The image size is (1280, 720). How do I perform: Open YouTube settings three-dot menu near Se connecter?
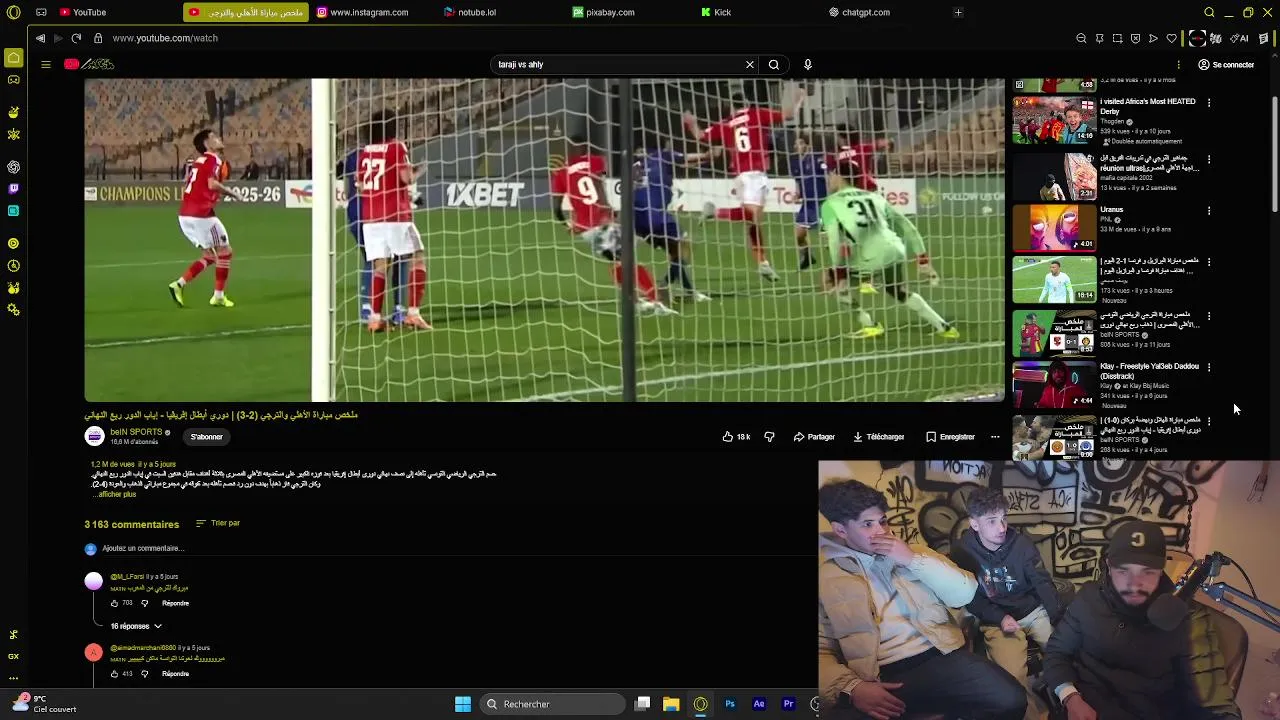pyautogui.click(x=1178, y=64)
